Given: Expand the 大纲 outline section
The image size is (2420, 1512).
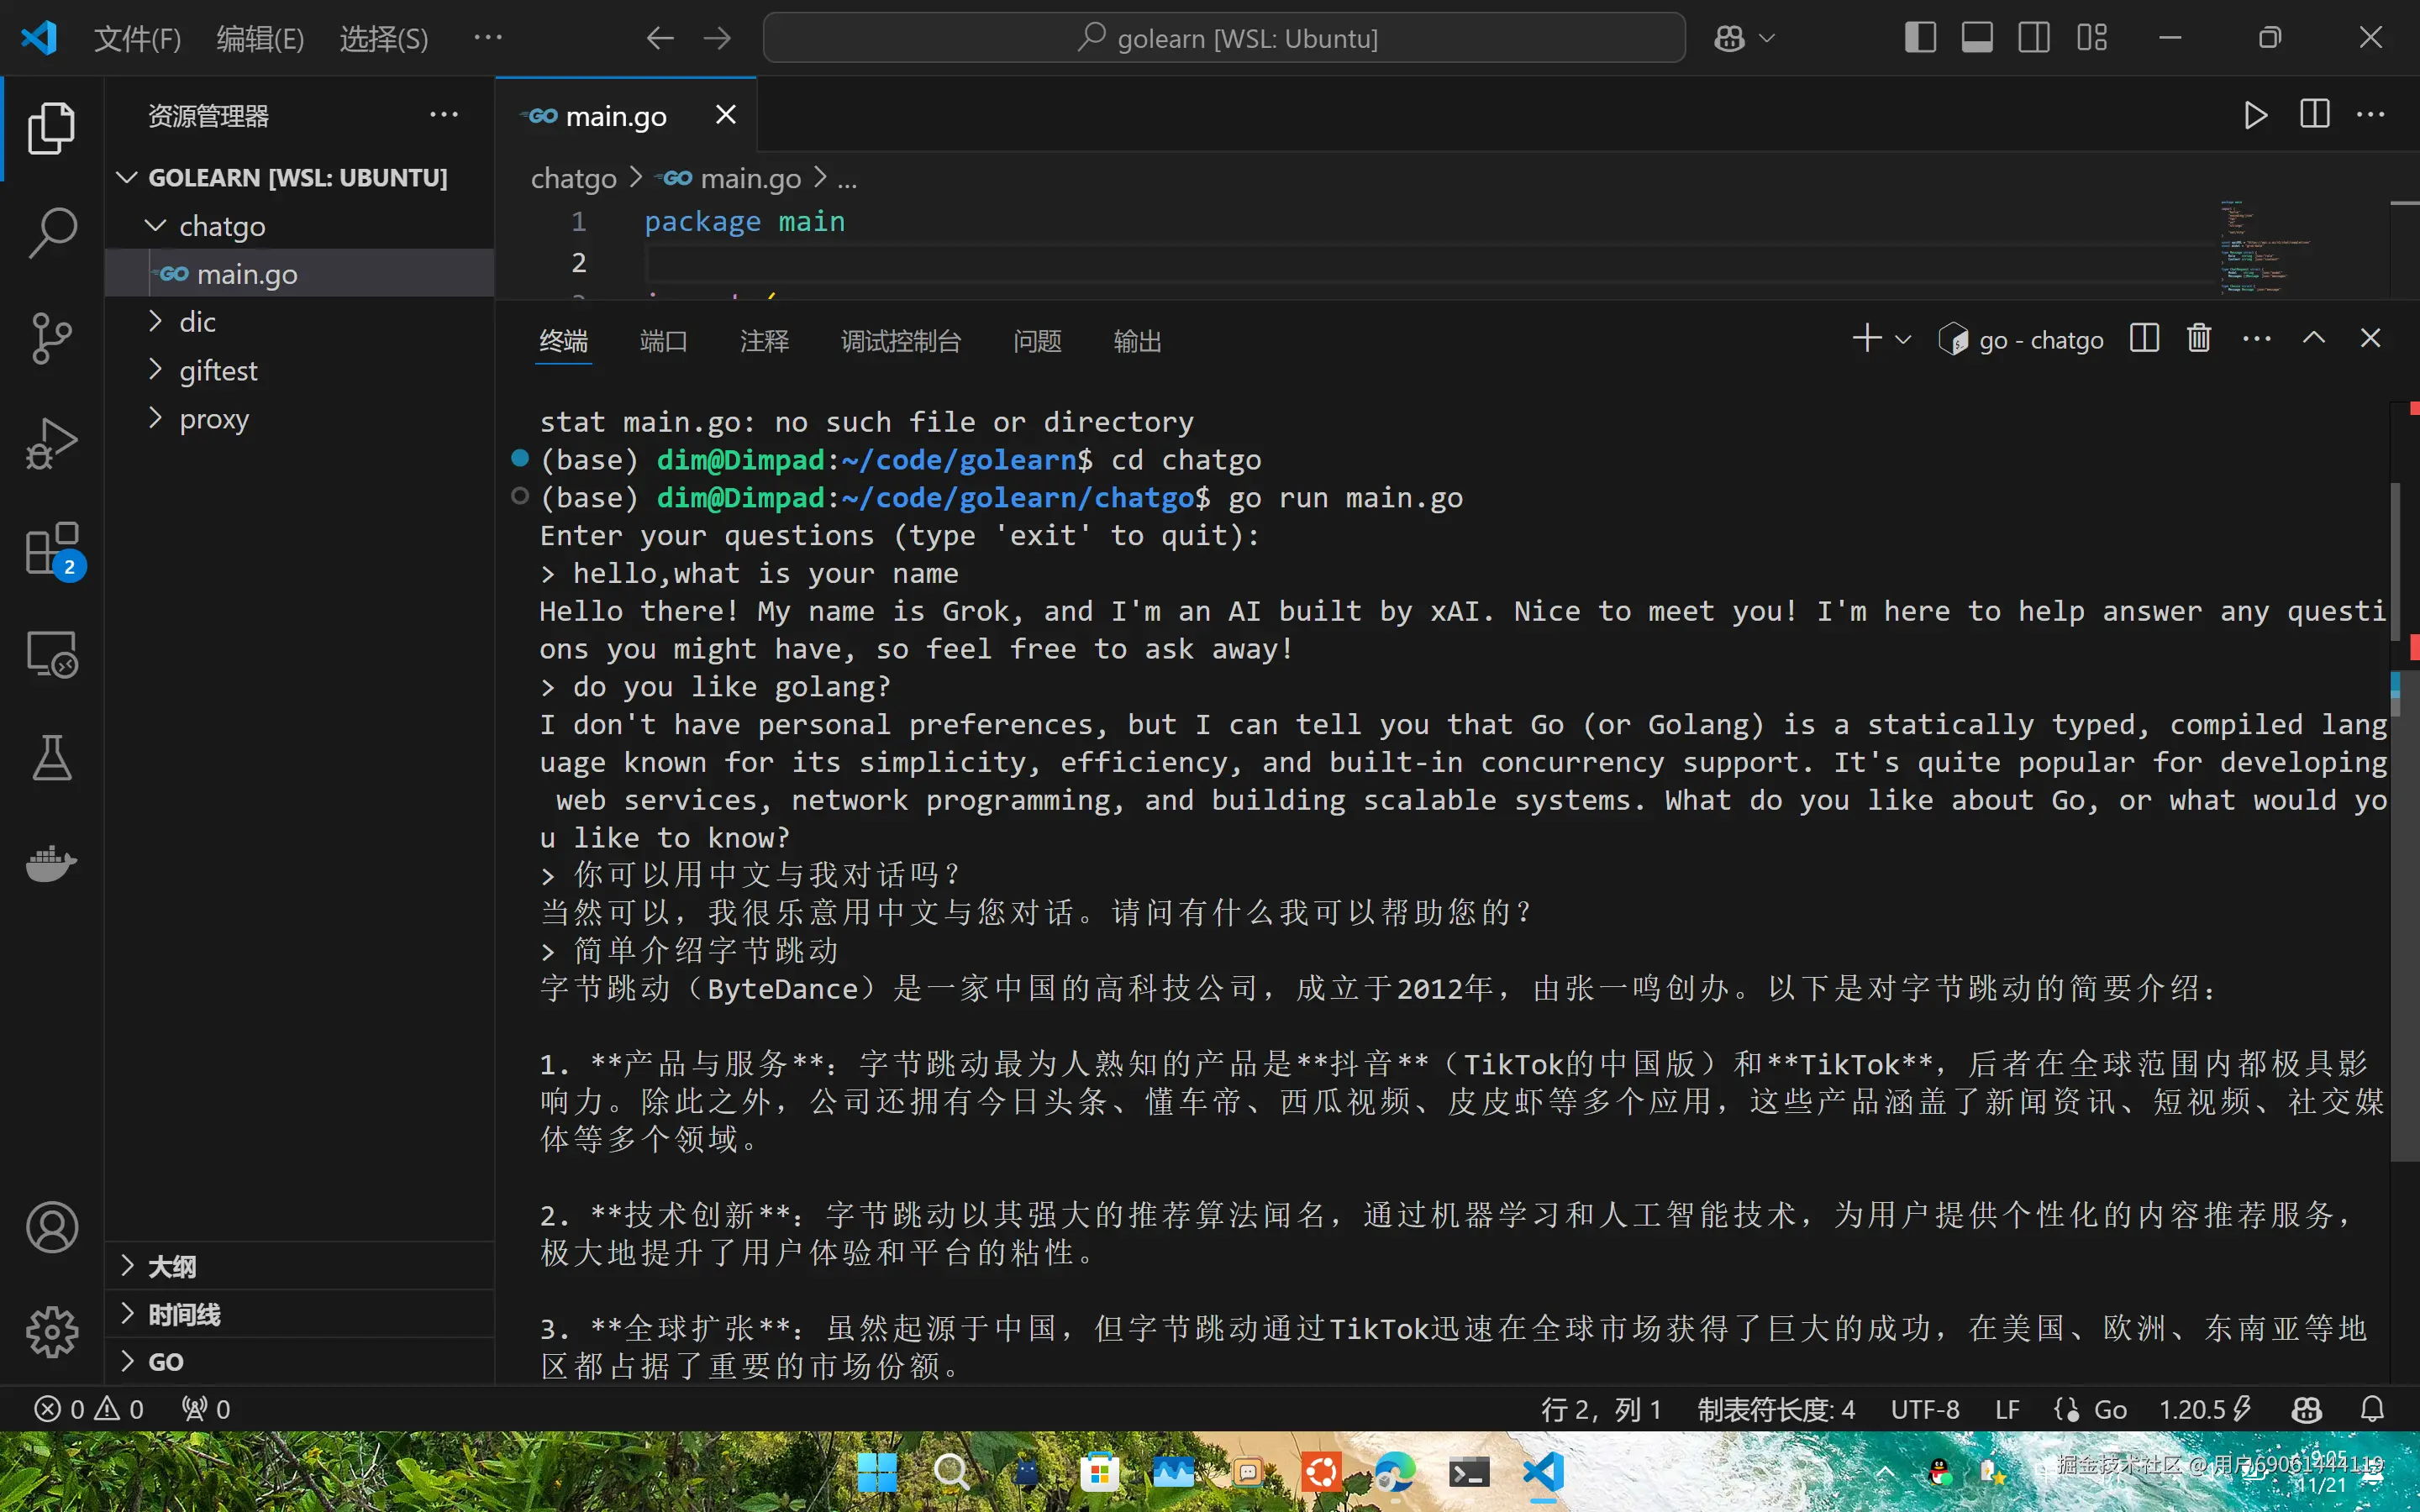Looking at the screenshot, I should [x=299, y=1266].
